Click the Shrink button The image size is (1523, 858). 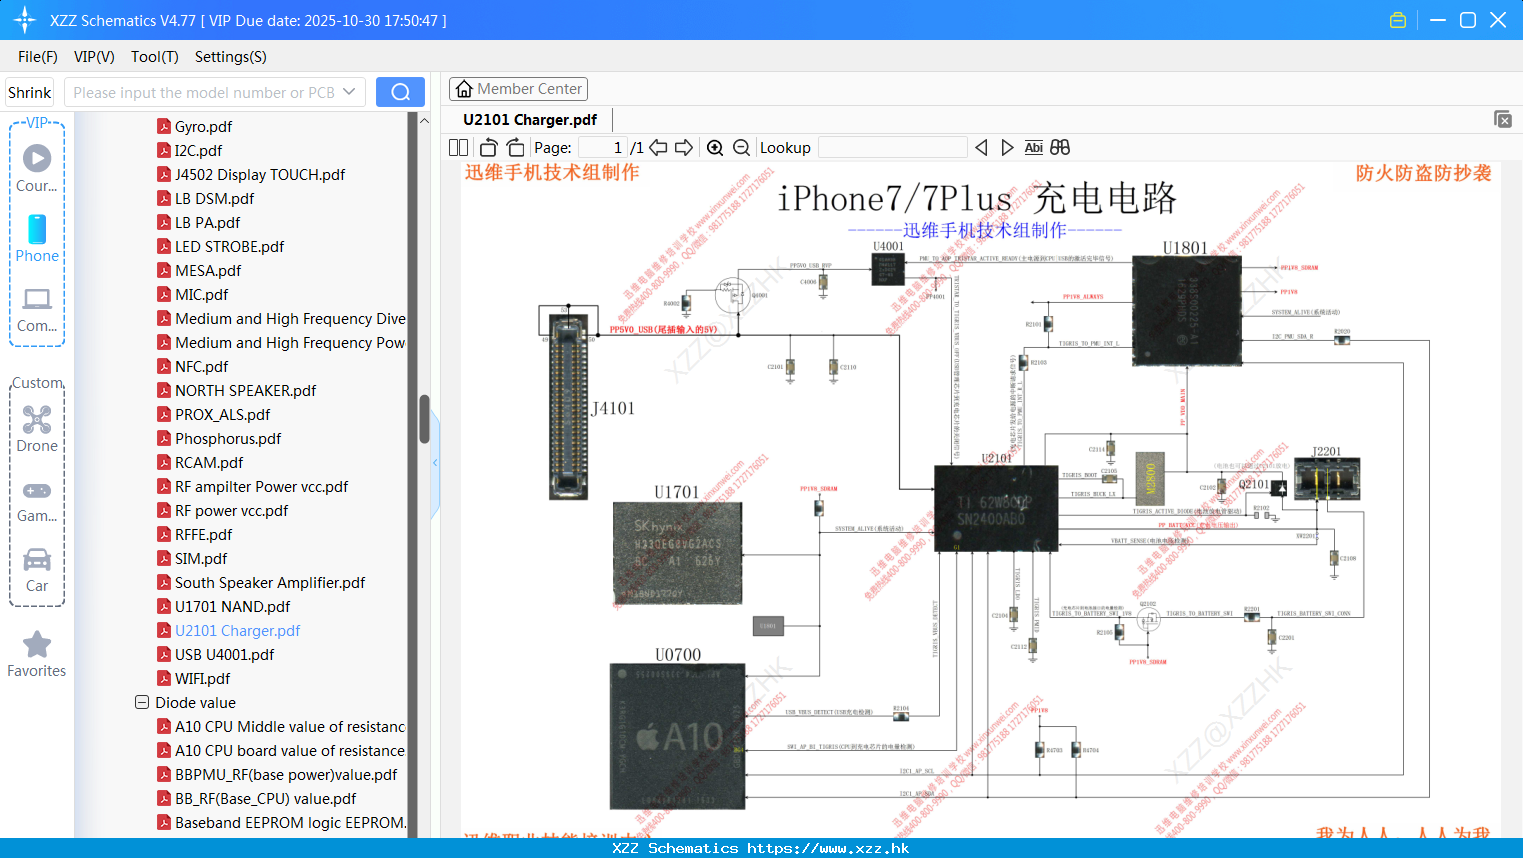click(30, 92)
